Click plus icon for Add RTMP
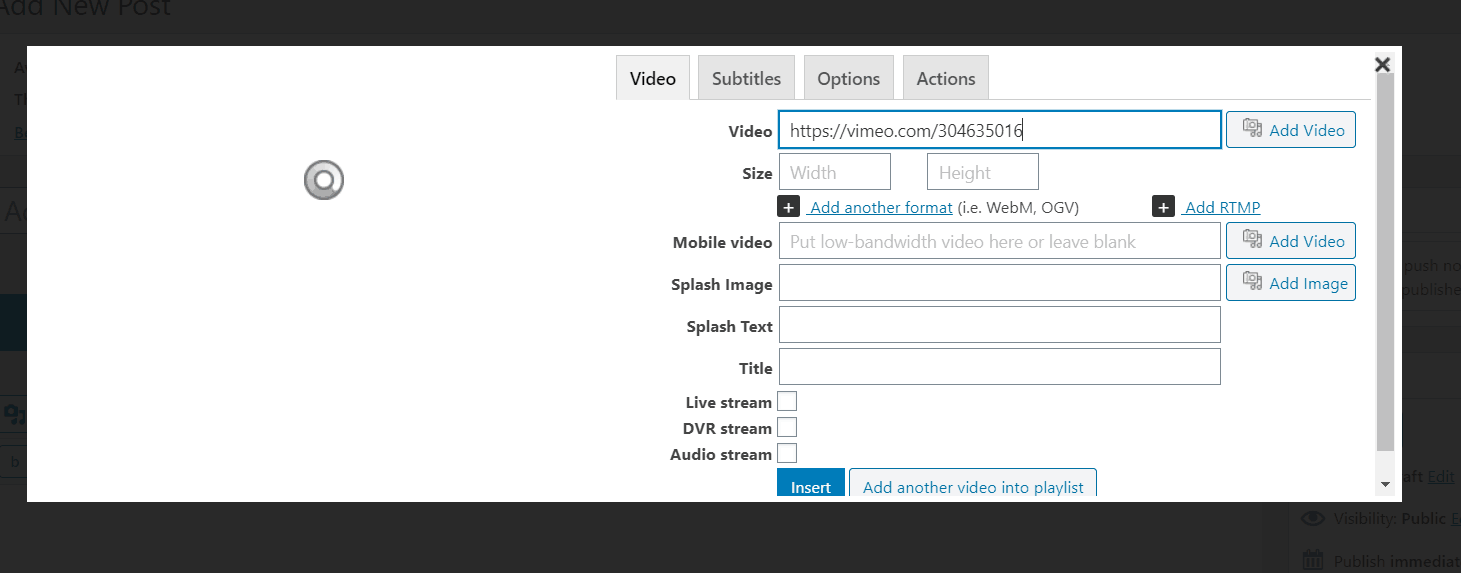 [1163, 207]
